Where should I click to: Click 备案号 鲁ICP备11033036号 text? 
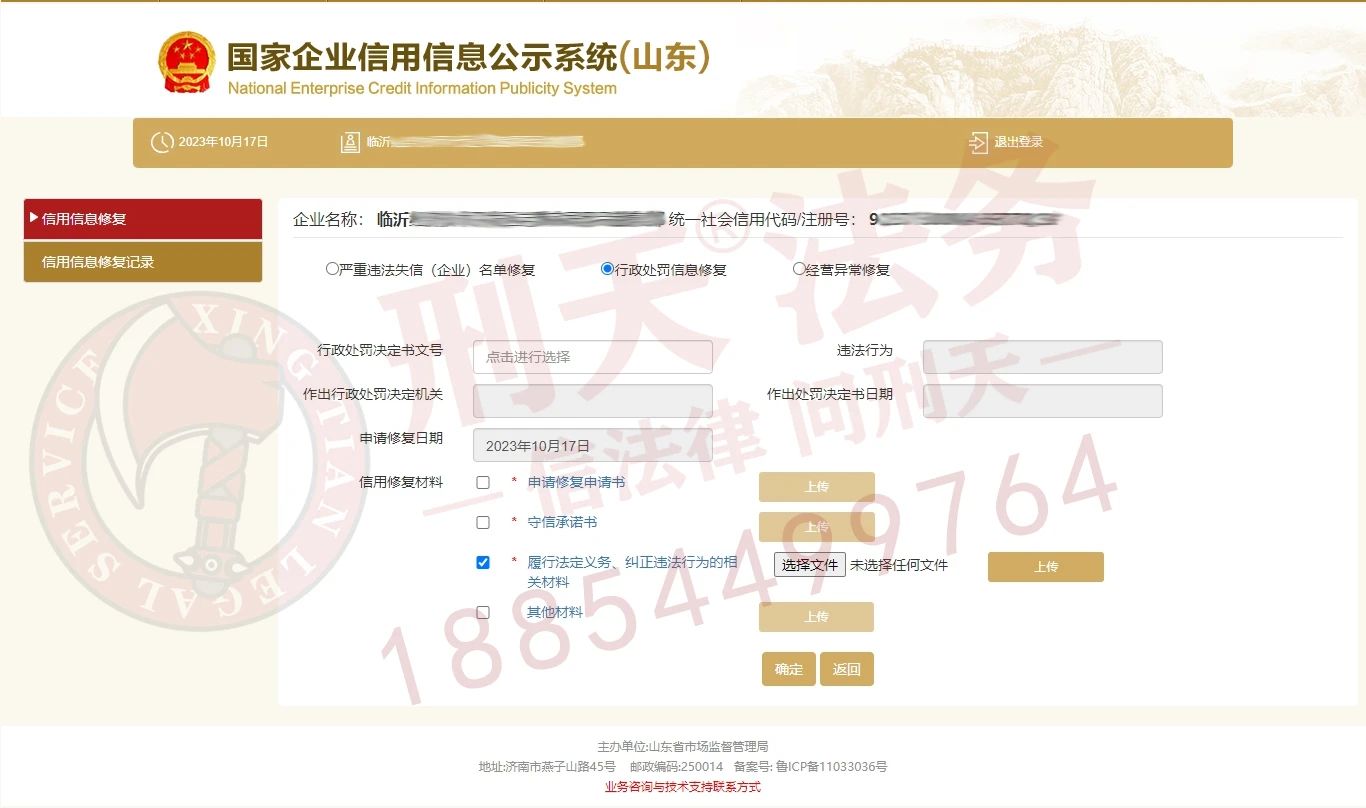coord(811,767)
